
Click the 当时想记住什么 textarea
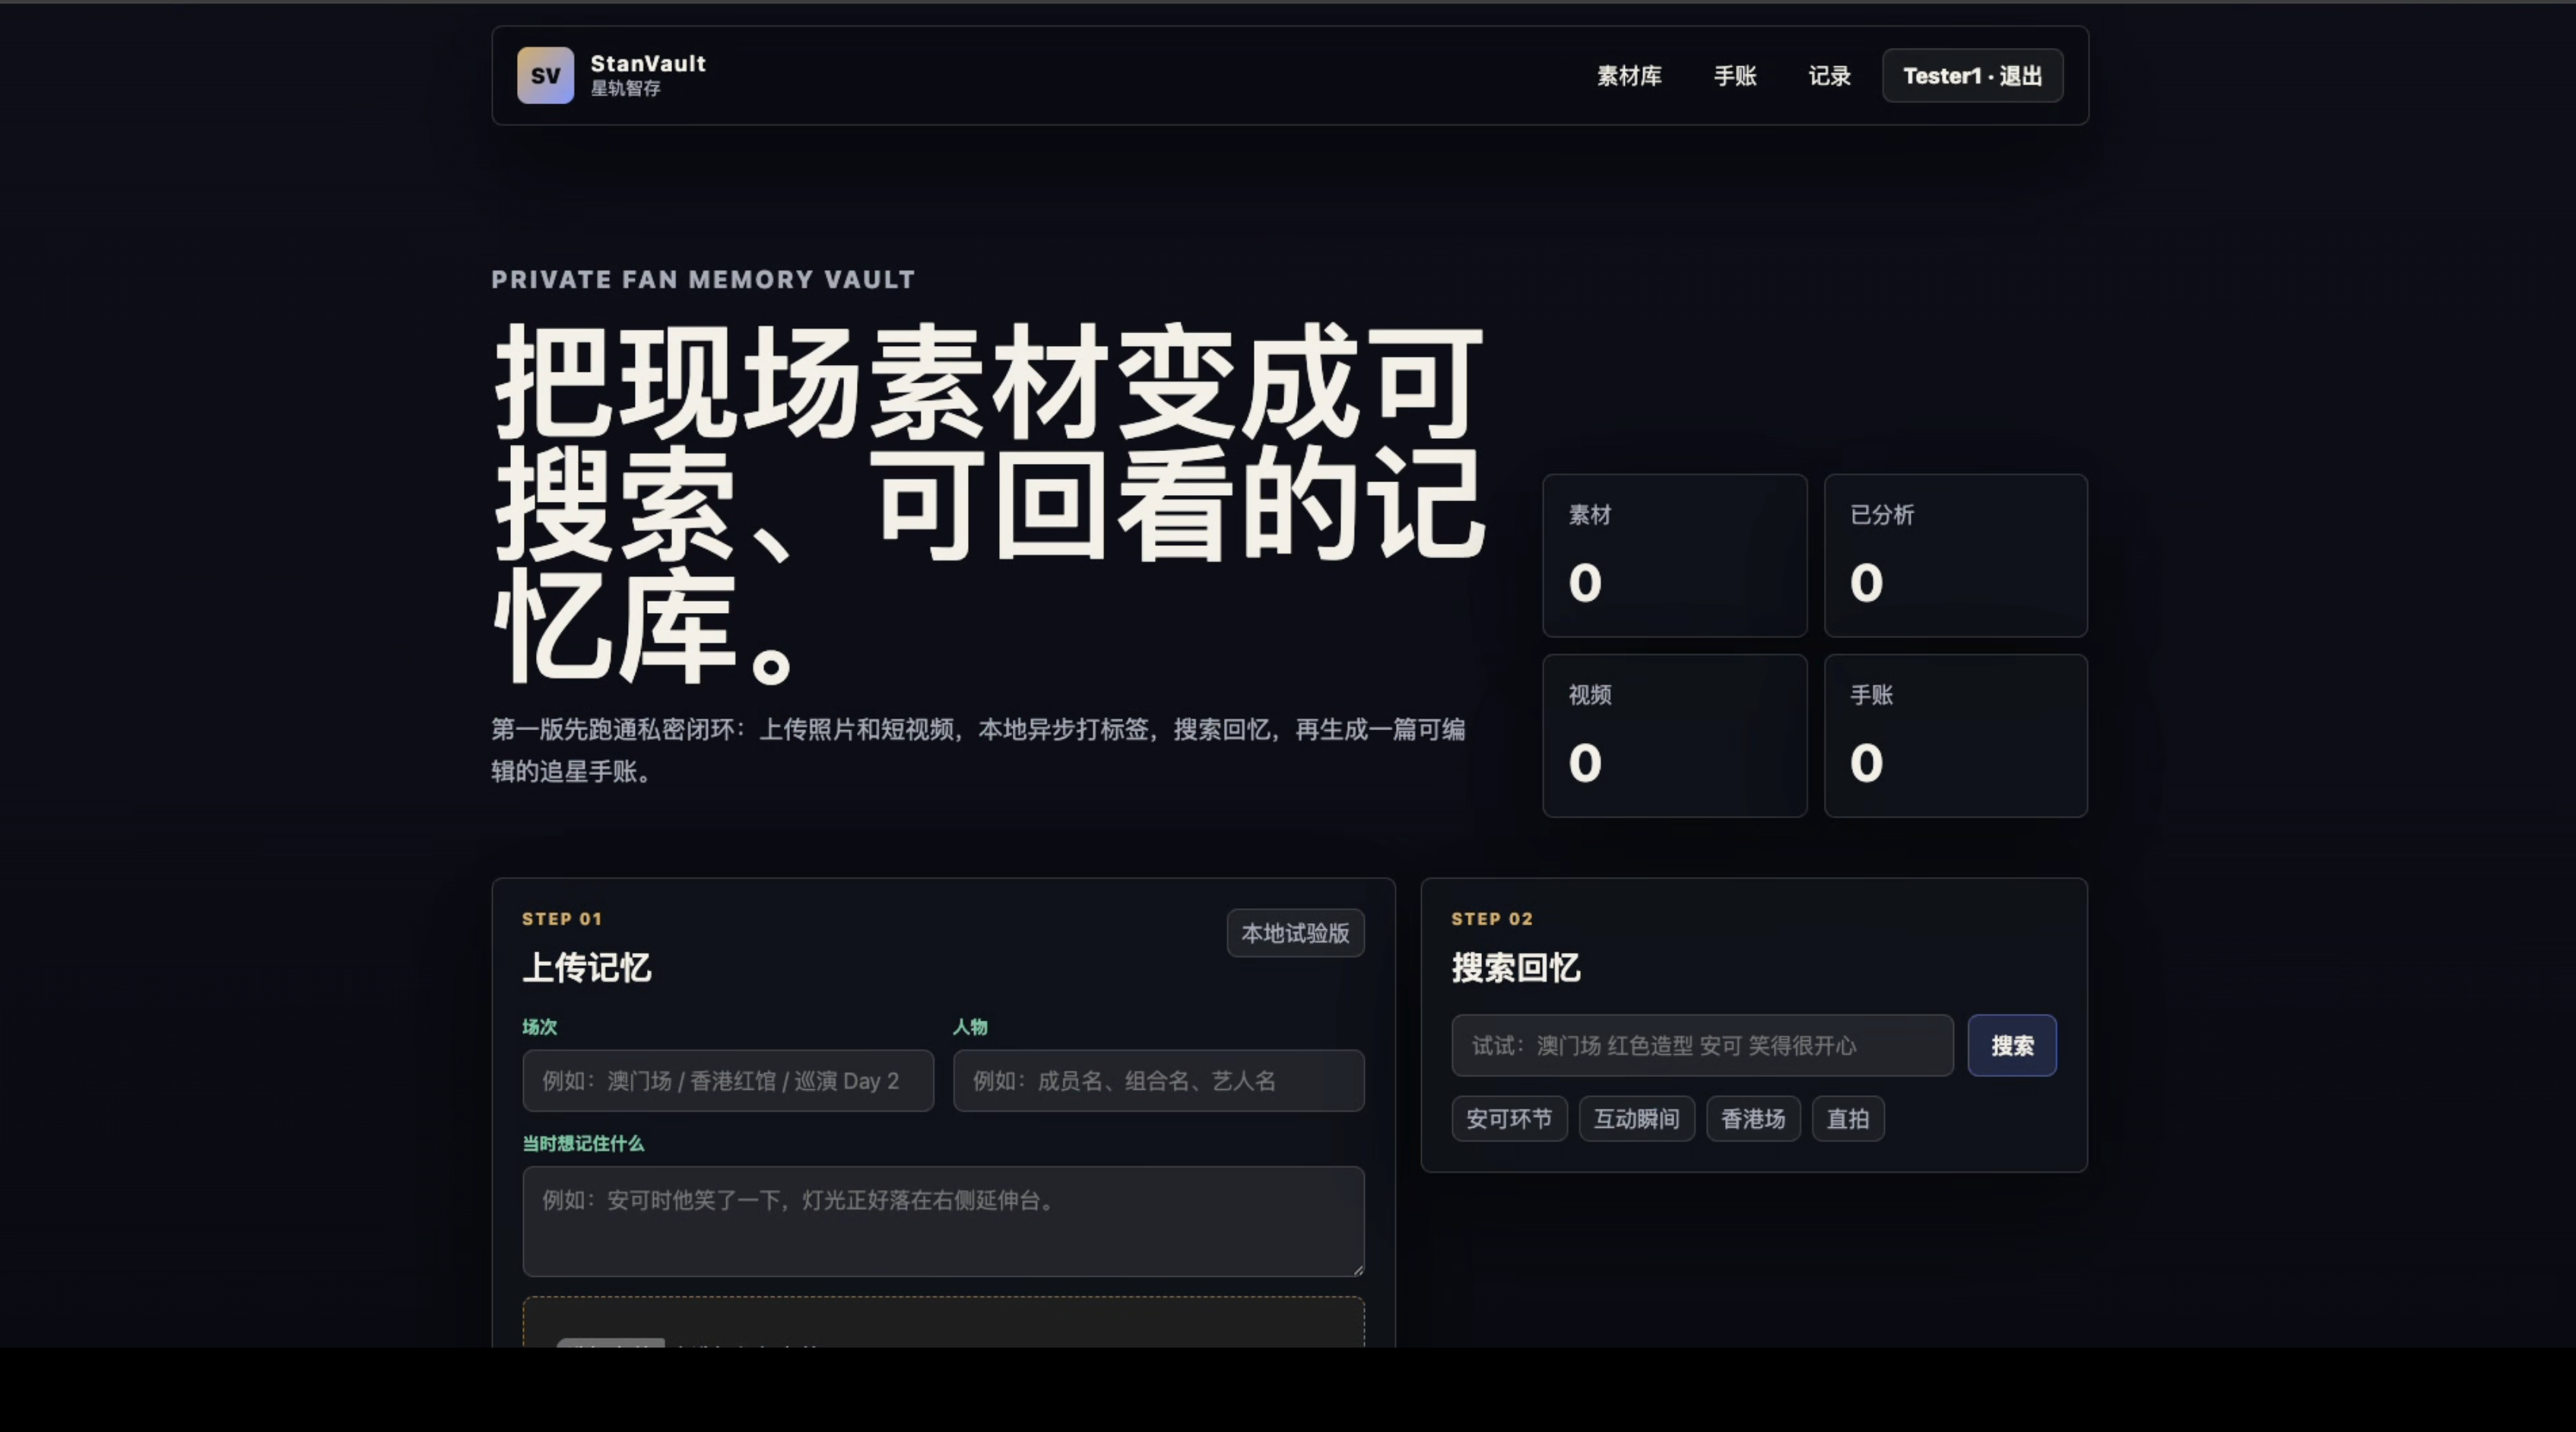coord(943,1221)
